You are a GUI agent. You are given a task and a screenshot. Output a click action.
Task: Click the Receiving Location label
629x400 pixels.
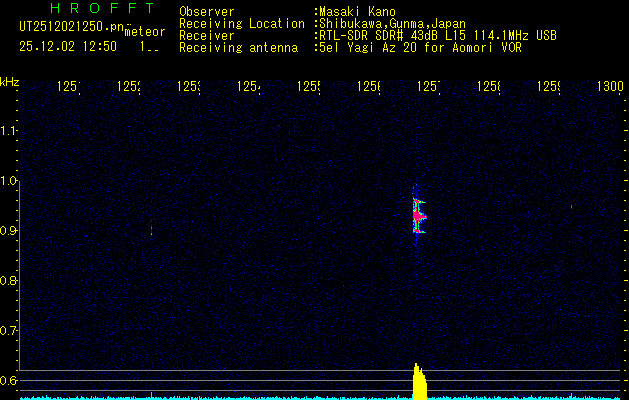pyautogui.click(x=242, y=24)
